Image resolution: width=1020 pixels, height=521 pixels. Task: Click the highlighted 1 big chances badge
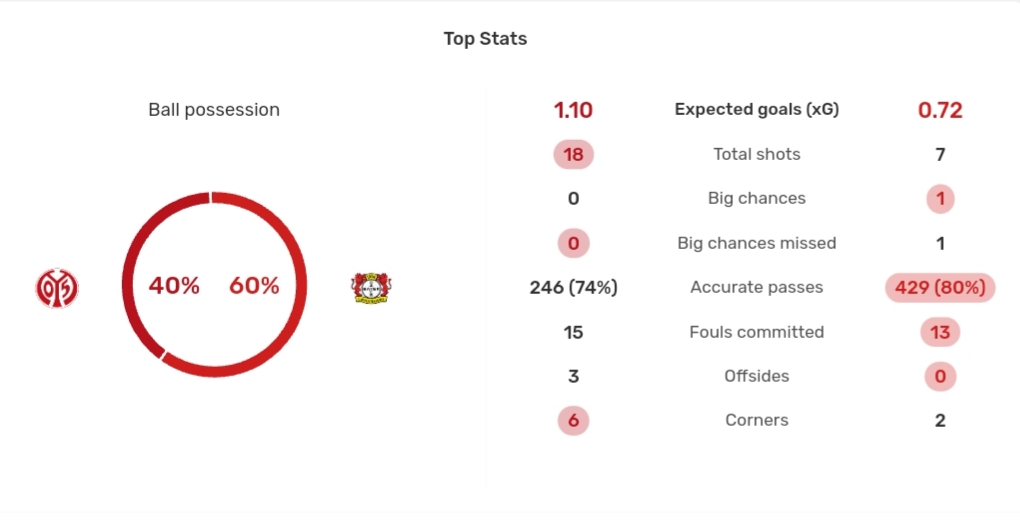coord(940,199)
